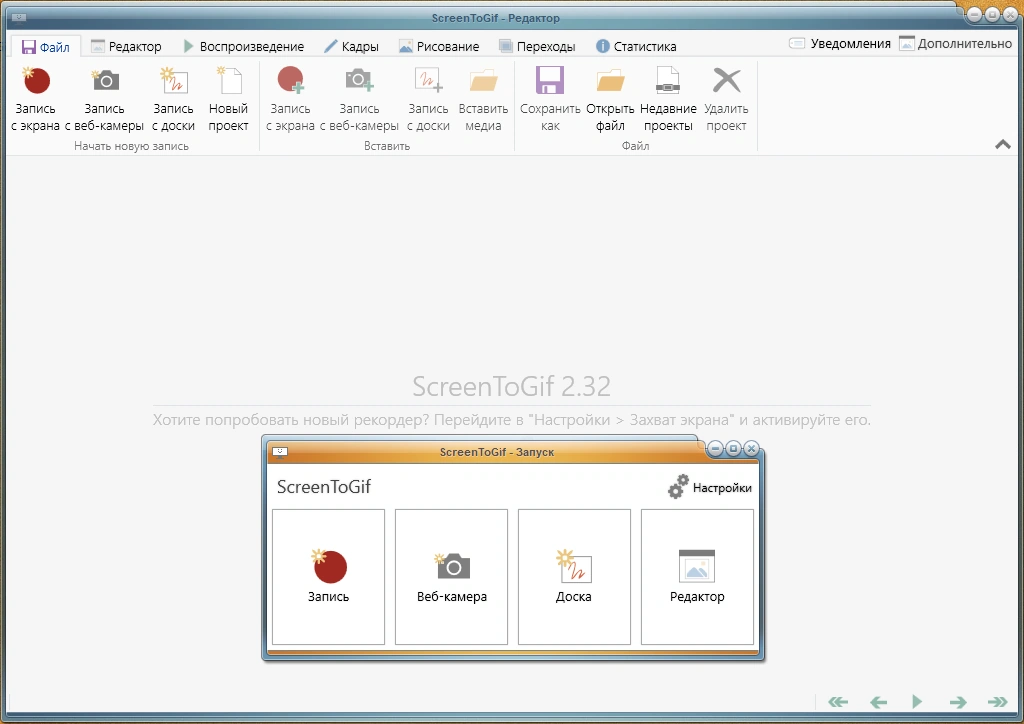The height and width of the screenshot is (724, 1024).
Task: Open Настройки in the startup window
Action: pos(709,487)
